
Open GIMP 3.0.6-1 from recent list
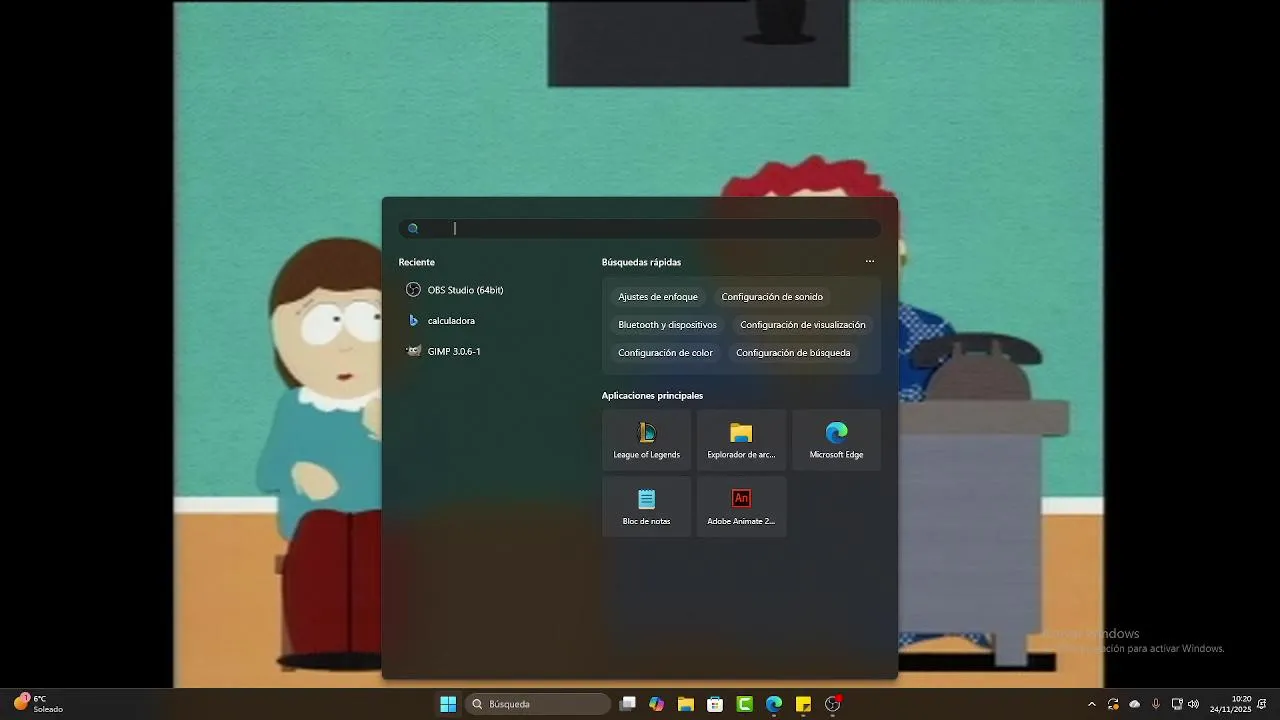tap(444, 351)
